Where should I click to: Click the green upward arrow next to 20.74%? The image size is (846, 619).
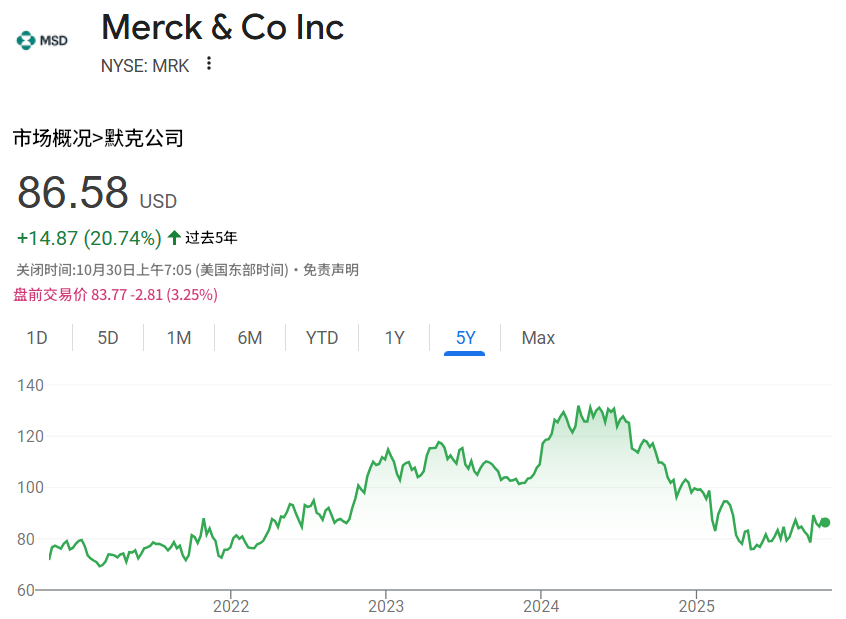[172, 238]
